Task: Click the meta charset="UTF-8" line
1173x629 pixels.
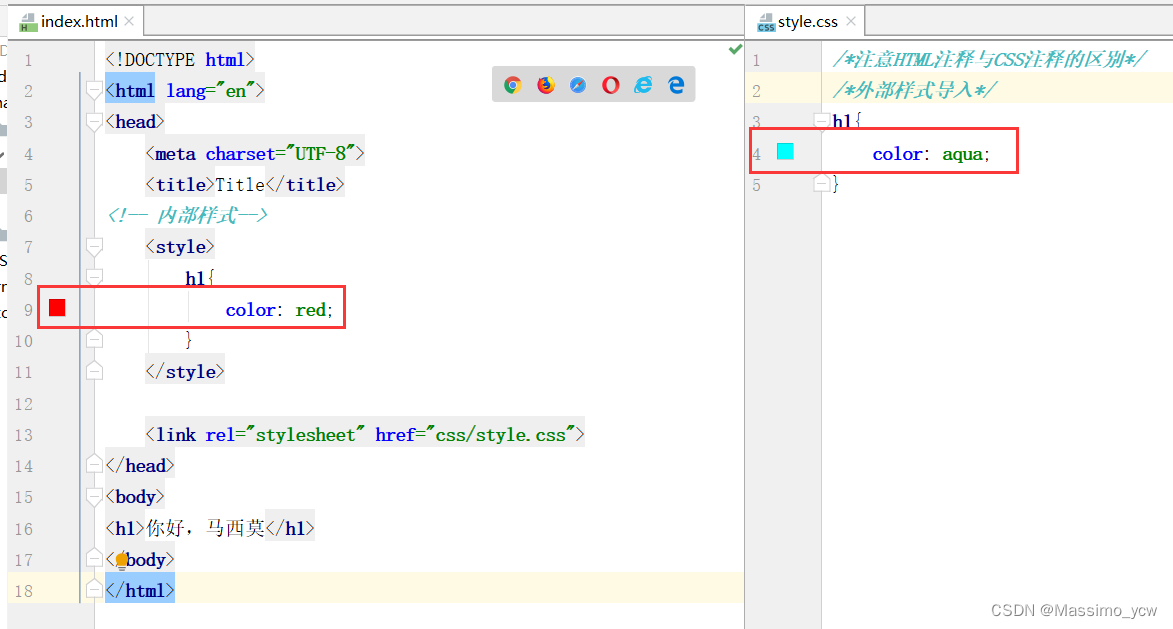Action: pyautogui.click(x=255, y=153)
